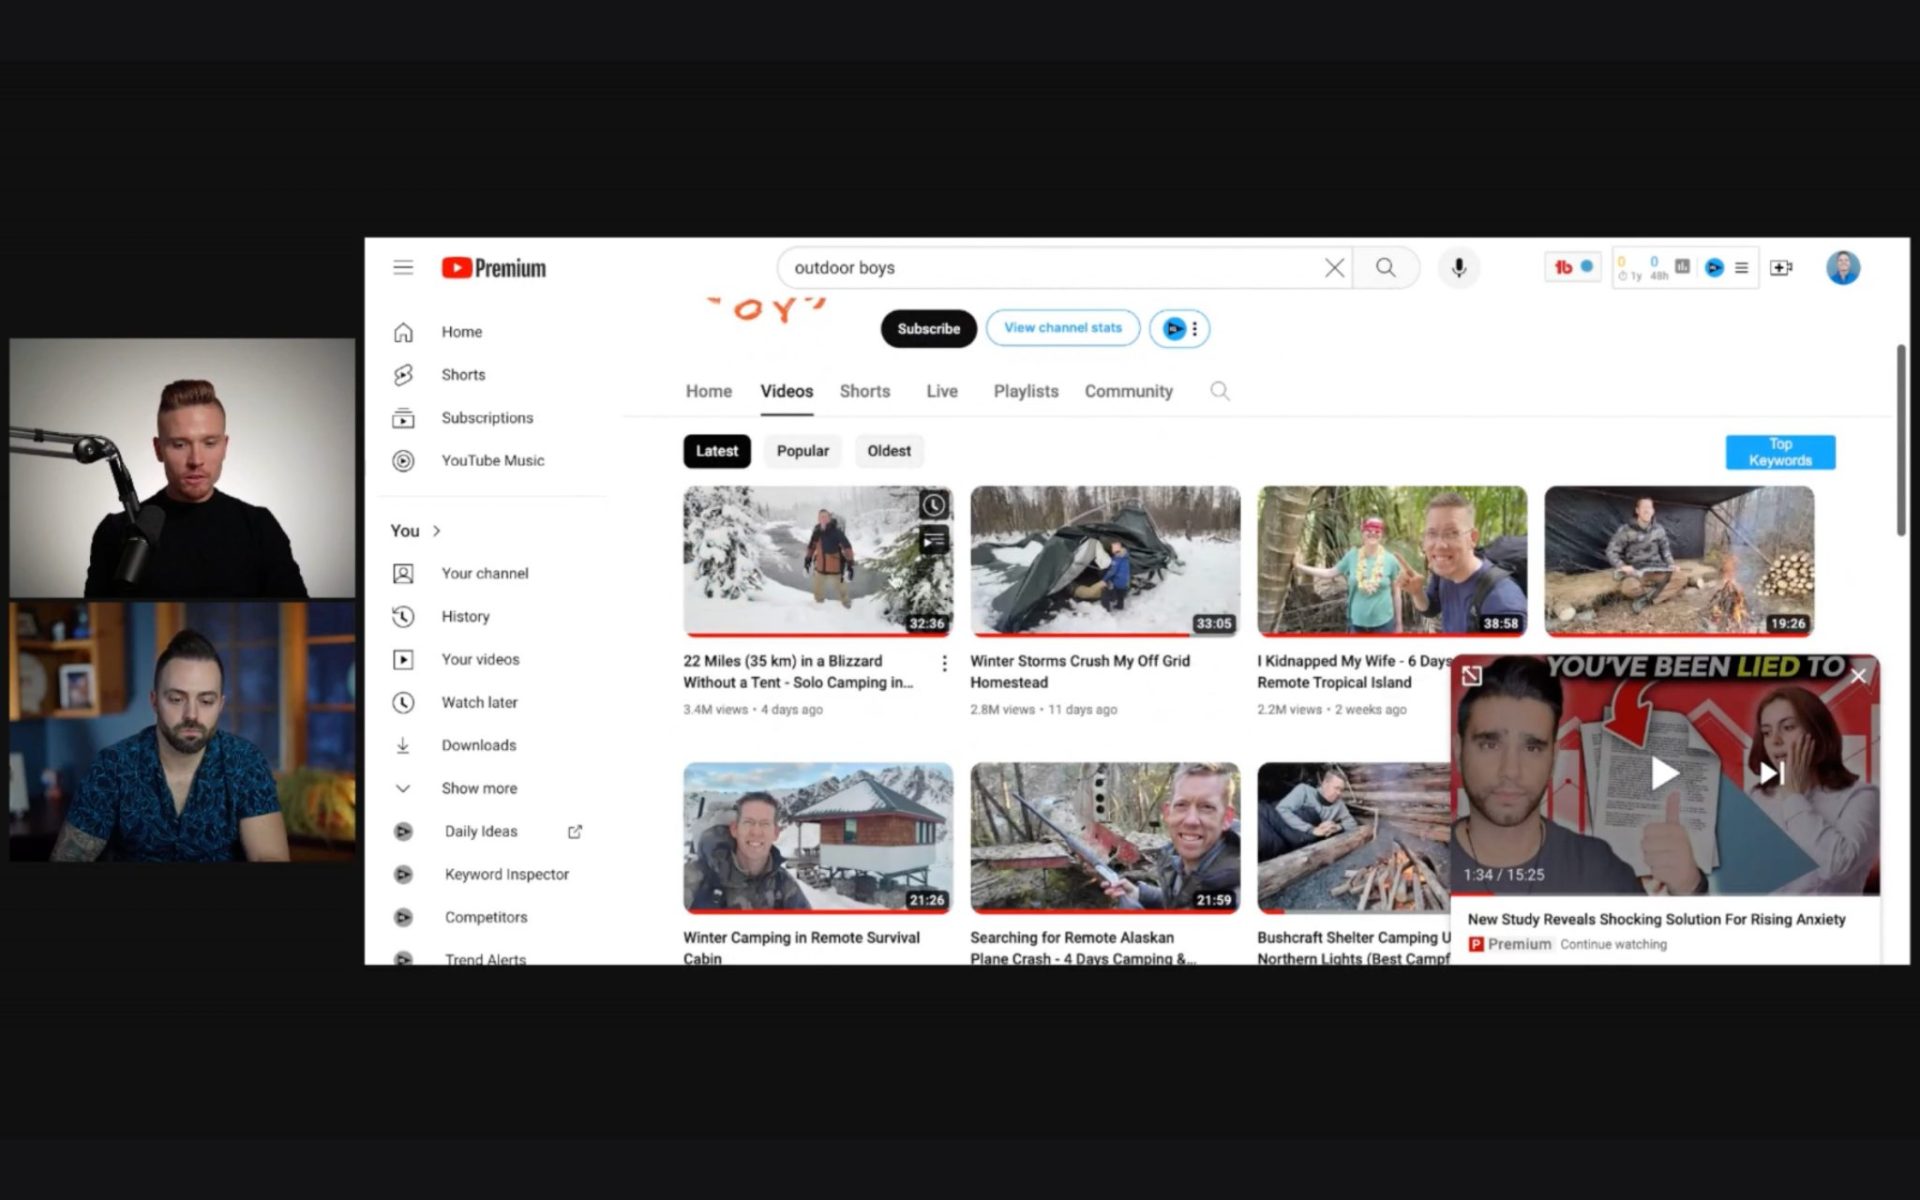Open the Daily Ideas tool
The height and width of the screenshot is (1200, 1920).
[x=480, y=829]
